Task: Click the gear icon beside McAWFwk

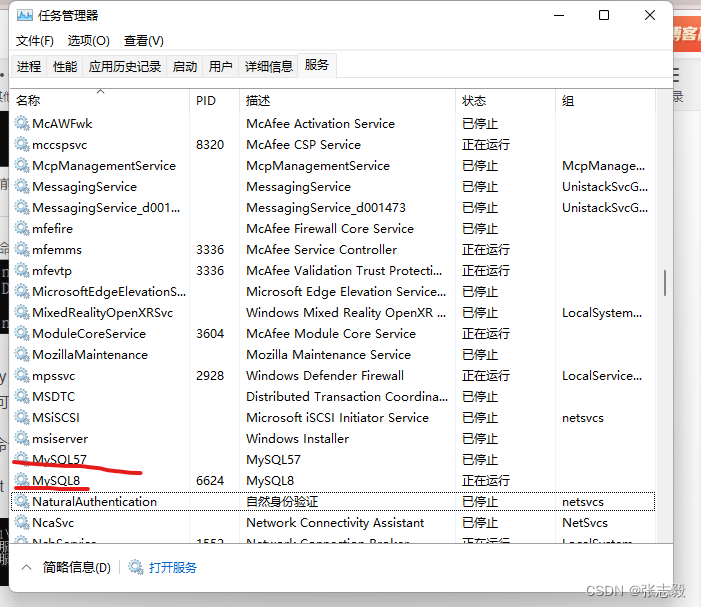Action: 22,123
